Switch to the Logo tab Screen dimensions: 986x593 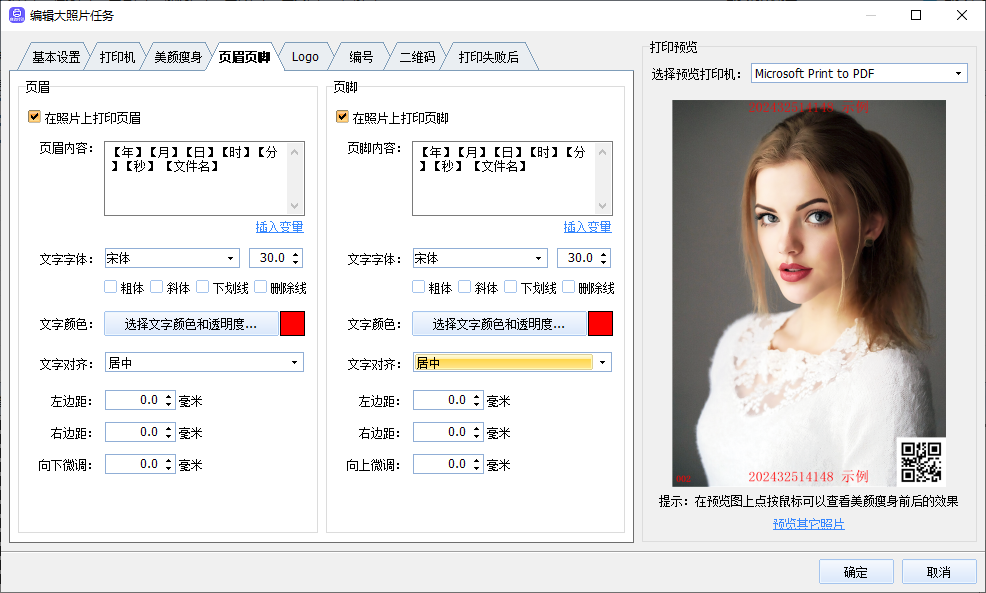[305, 57]
